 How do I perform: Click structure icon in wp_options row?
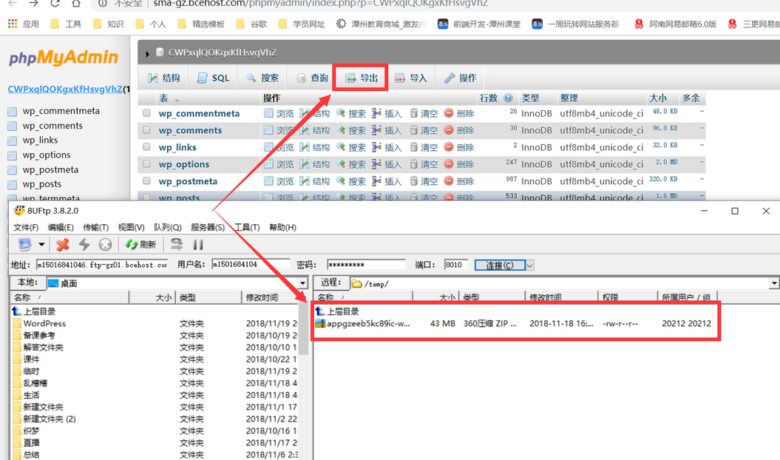(304, 164)
